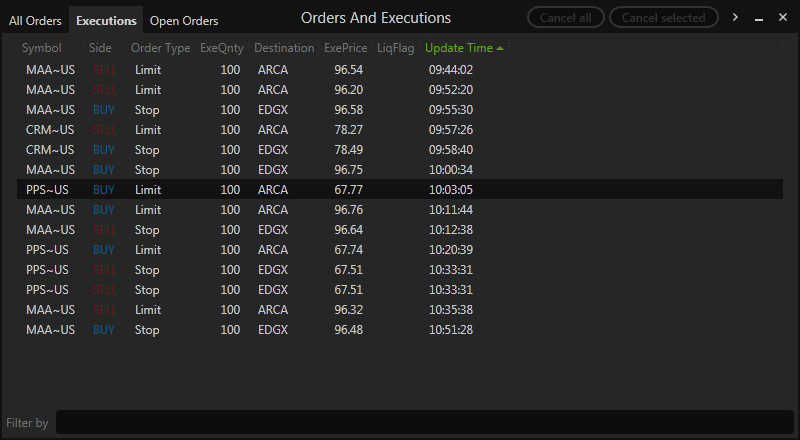Image resolution: width=800 pixels, height=440 pixels.
Task: Select the MAA~US execution at 09:44:02
Action: (x=400, y=70)
